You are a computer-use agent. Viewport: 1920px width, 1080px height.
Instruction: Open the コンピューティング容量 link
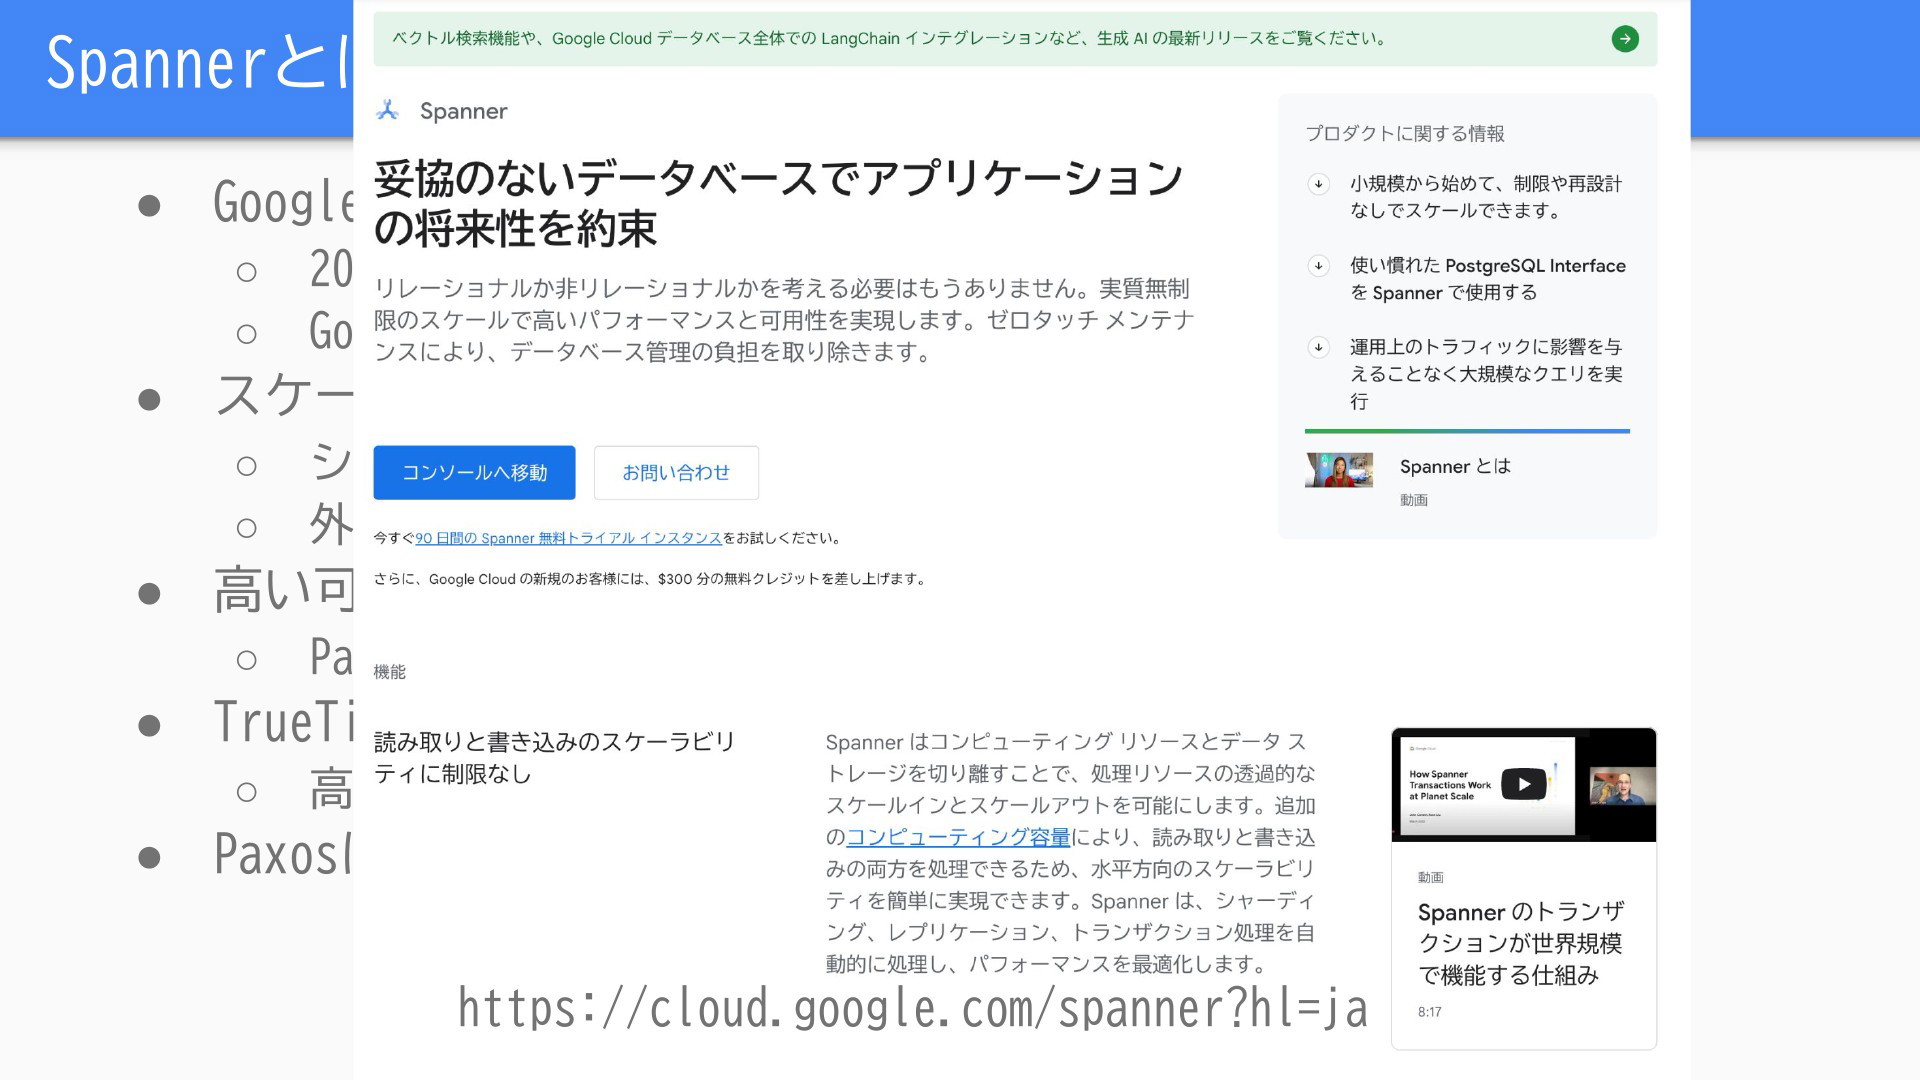[958, 837]
